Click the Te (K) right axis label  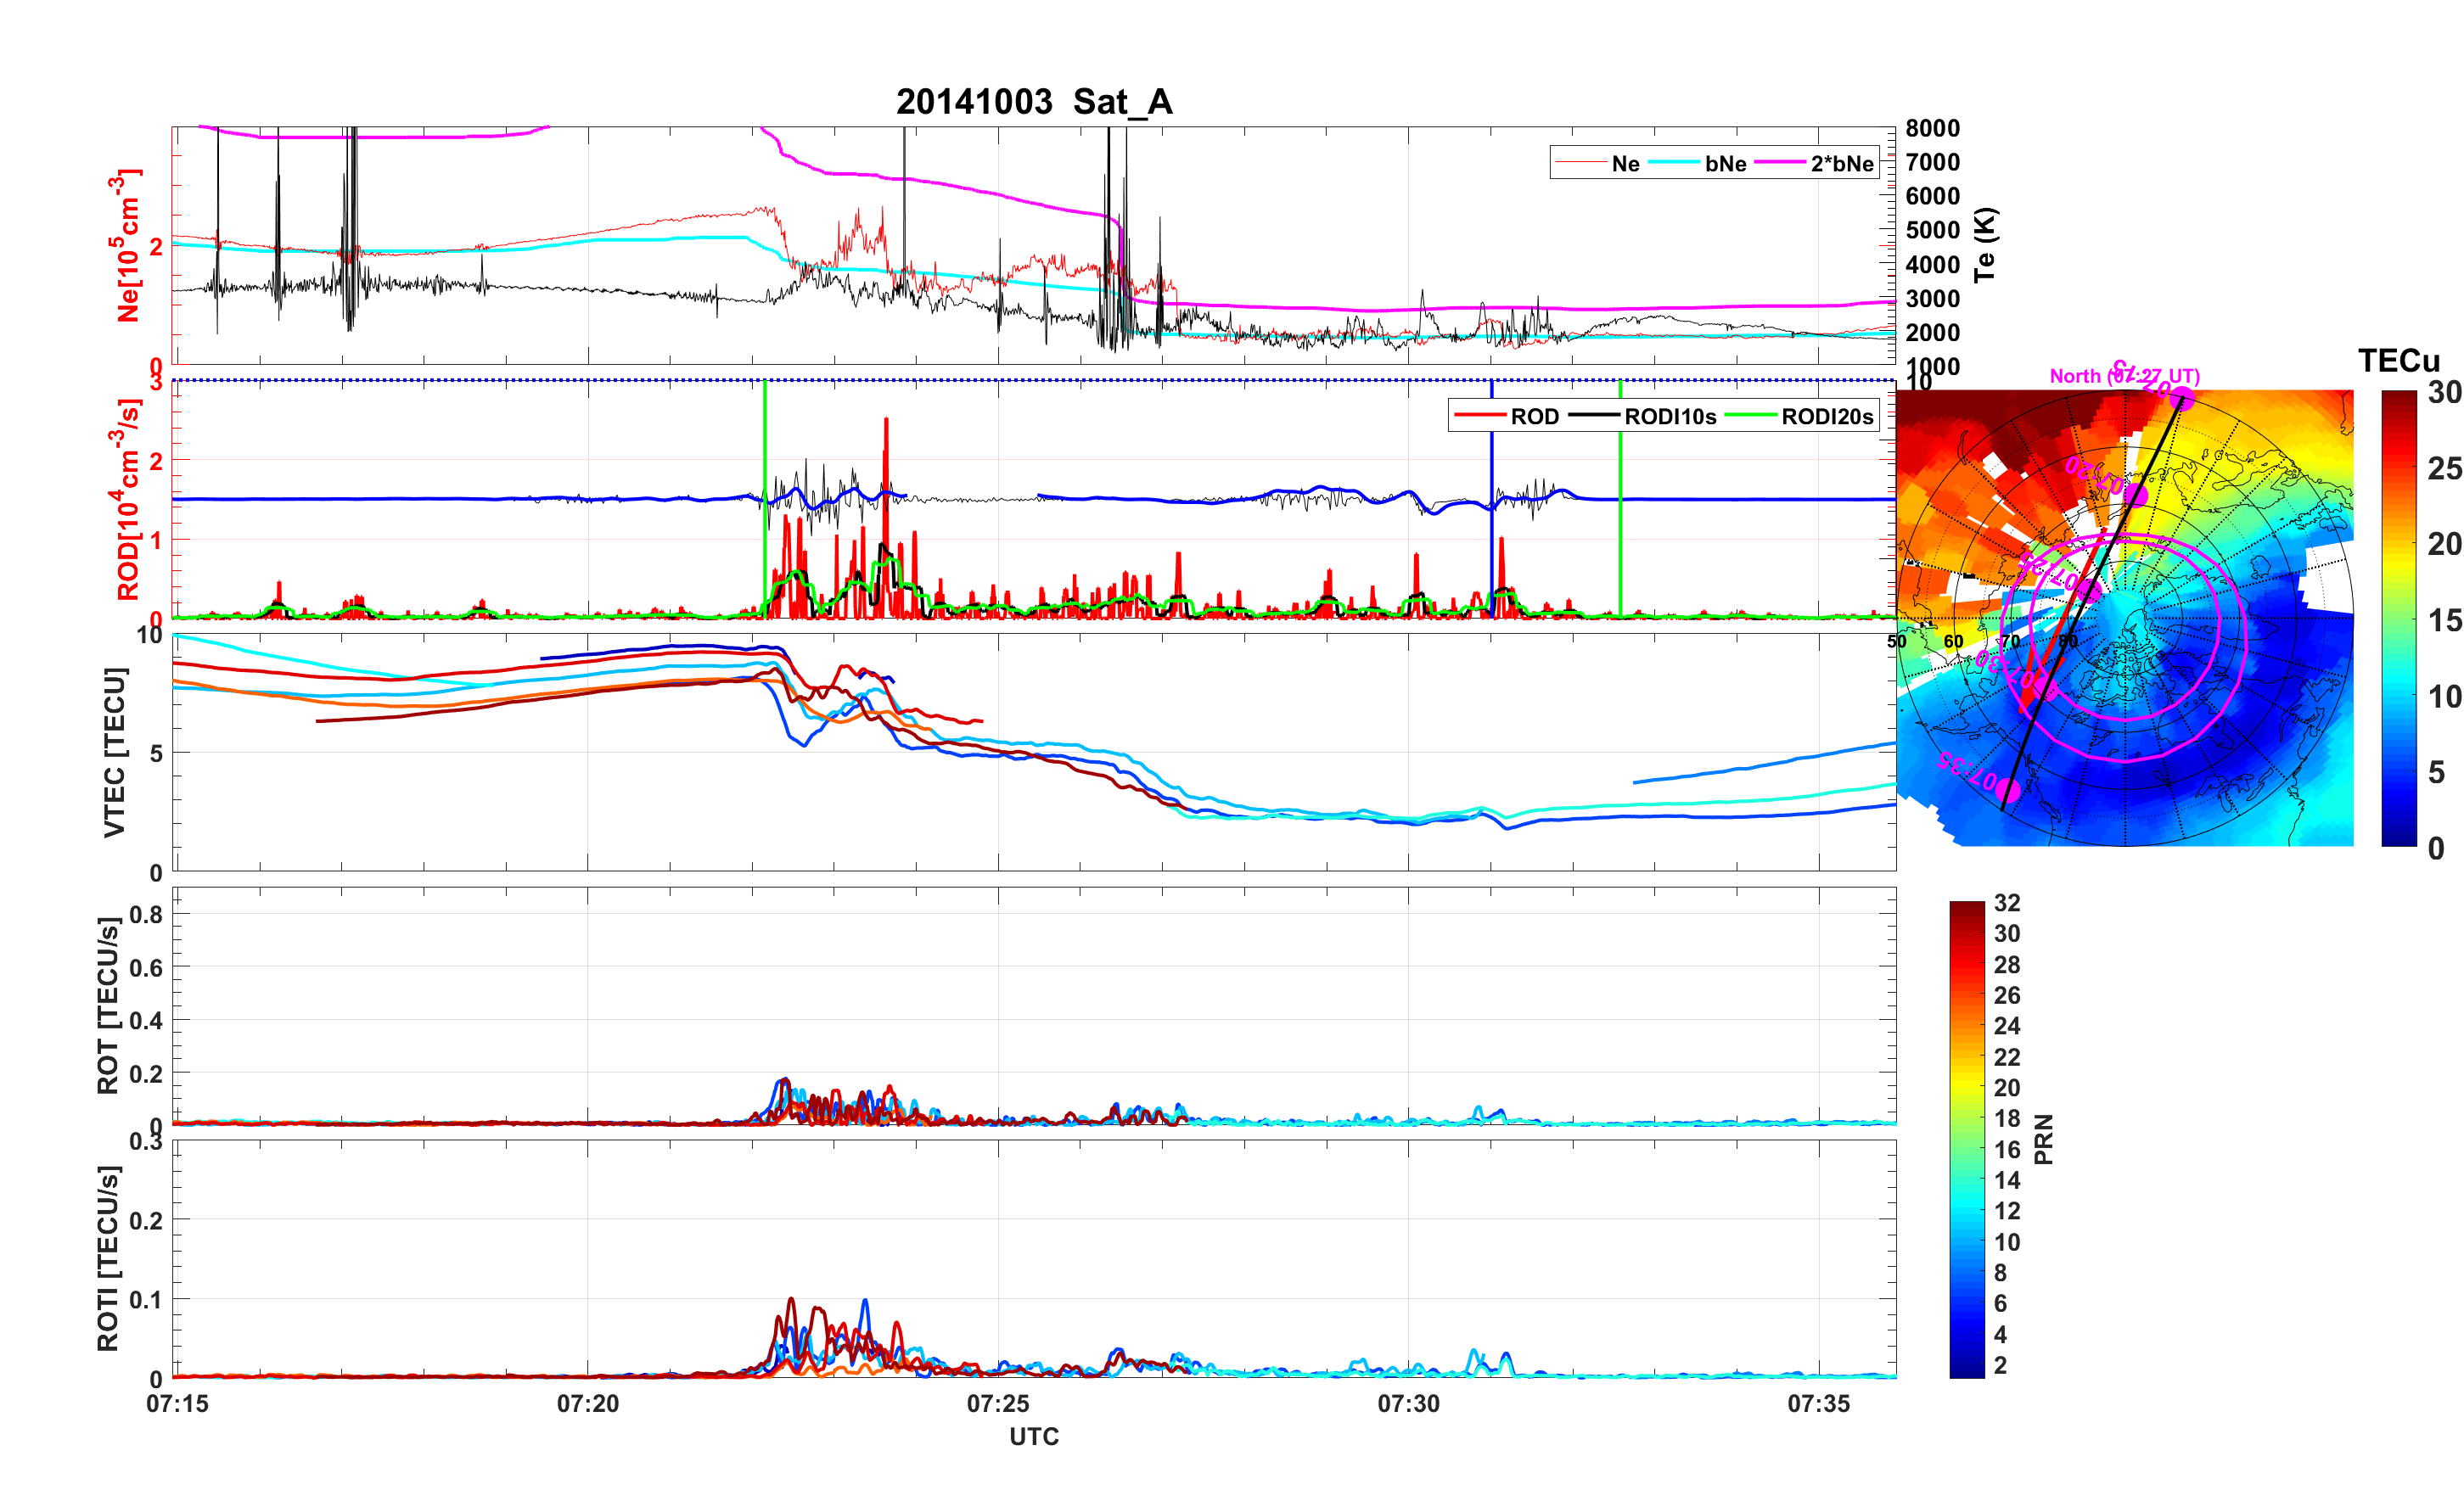pyautogui.click(x=1985, y=245)
